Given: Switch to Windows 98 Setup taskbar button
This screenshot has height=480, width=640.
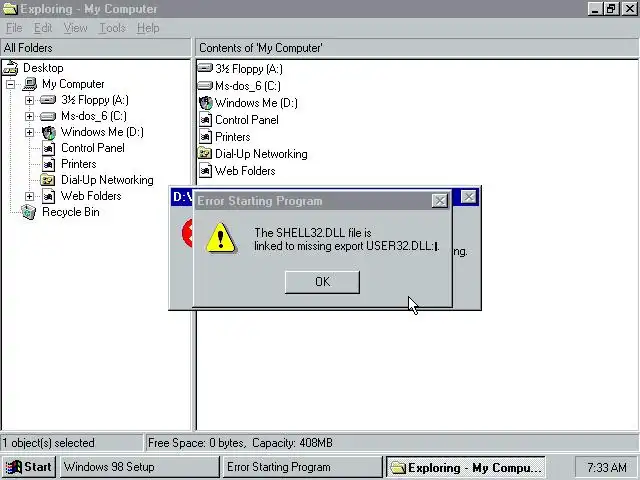Looking at the screenshot, I should pos(140,467).
